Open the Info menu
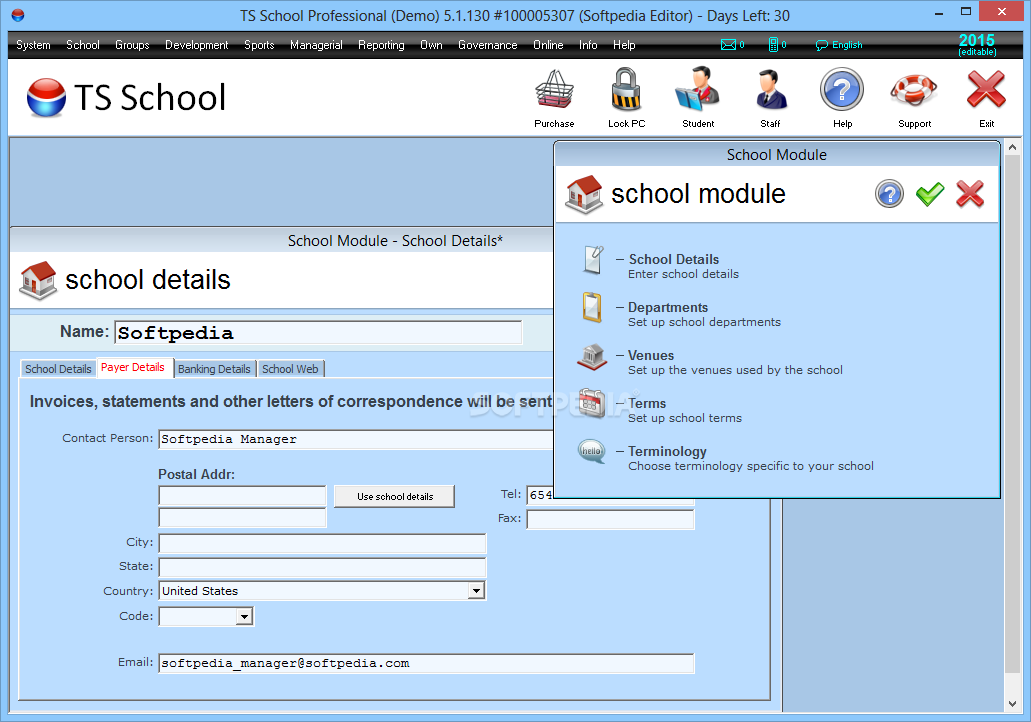Image resolution: width=1031 pixels, height=722 pixels. click(588, 45)
